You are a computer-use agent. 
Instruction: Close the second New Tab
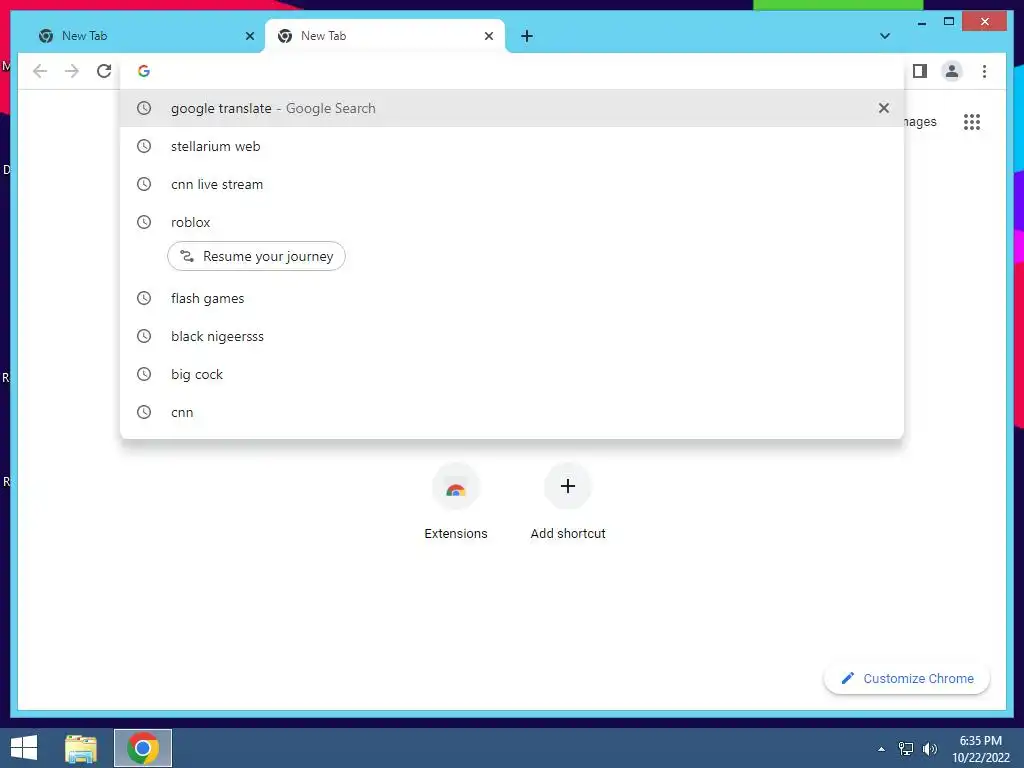[488, 36]
